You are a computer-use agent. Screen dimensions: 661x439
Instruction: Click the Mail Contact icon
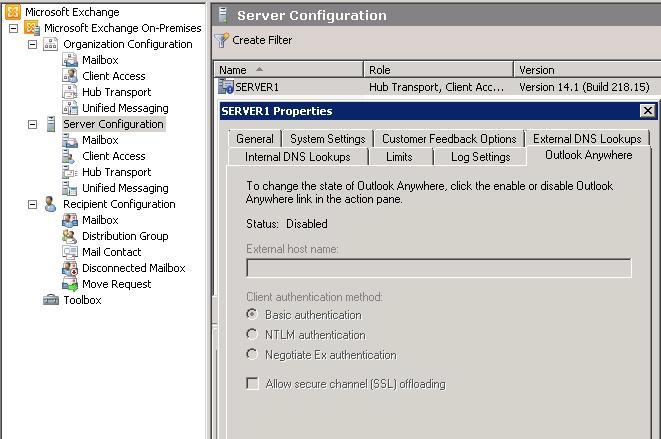(x=70, y=252)
